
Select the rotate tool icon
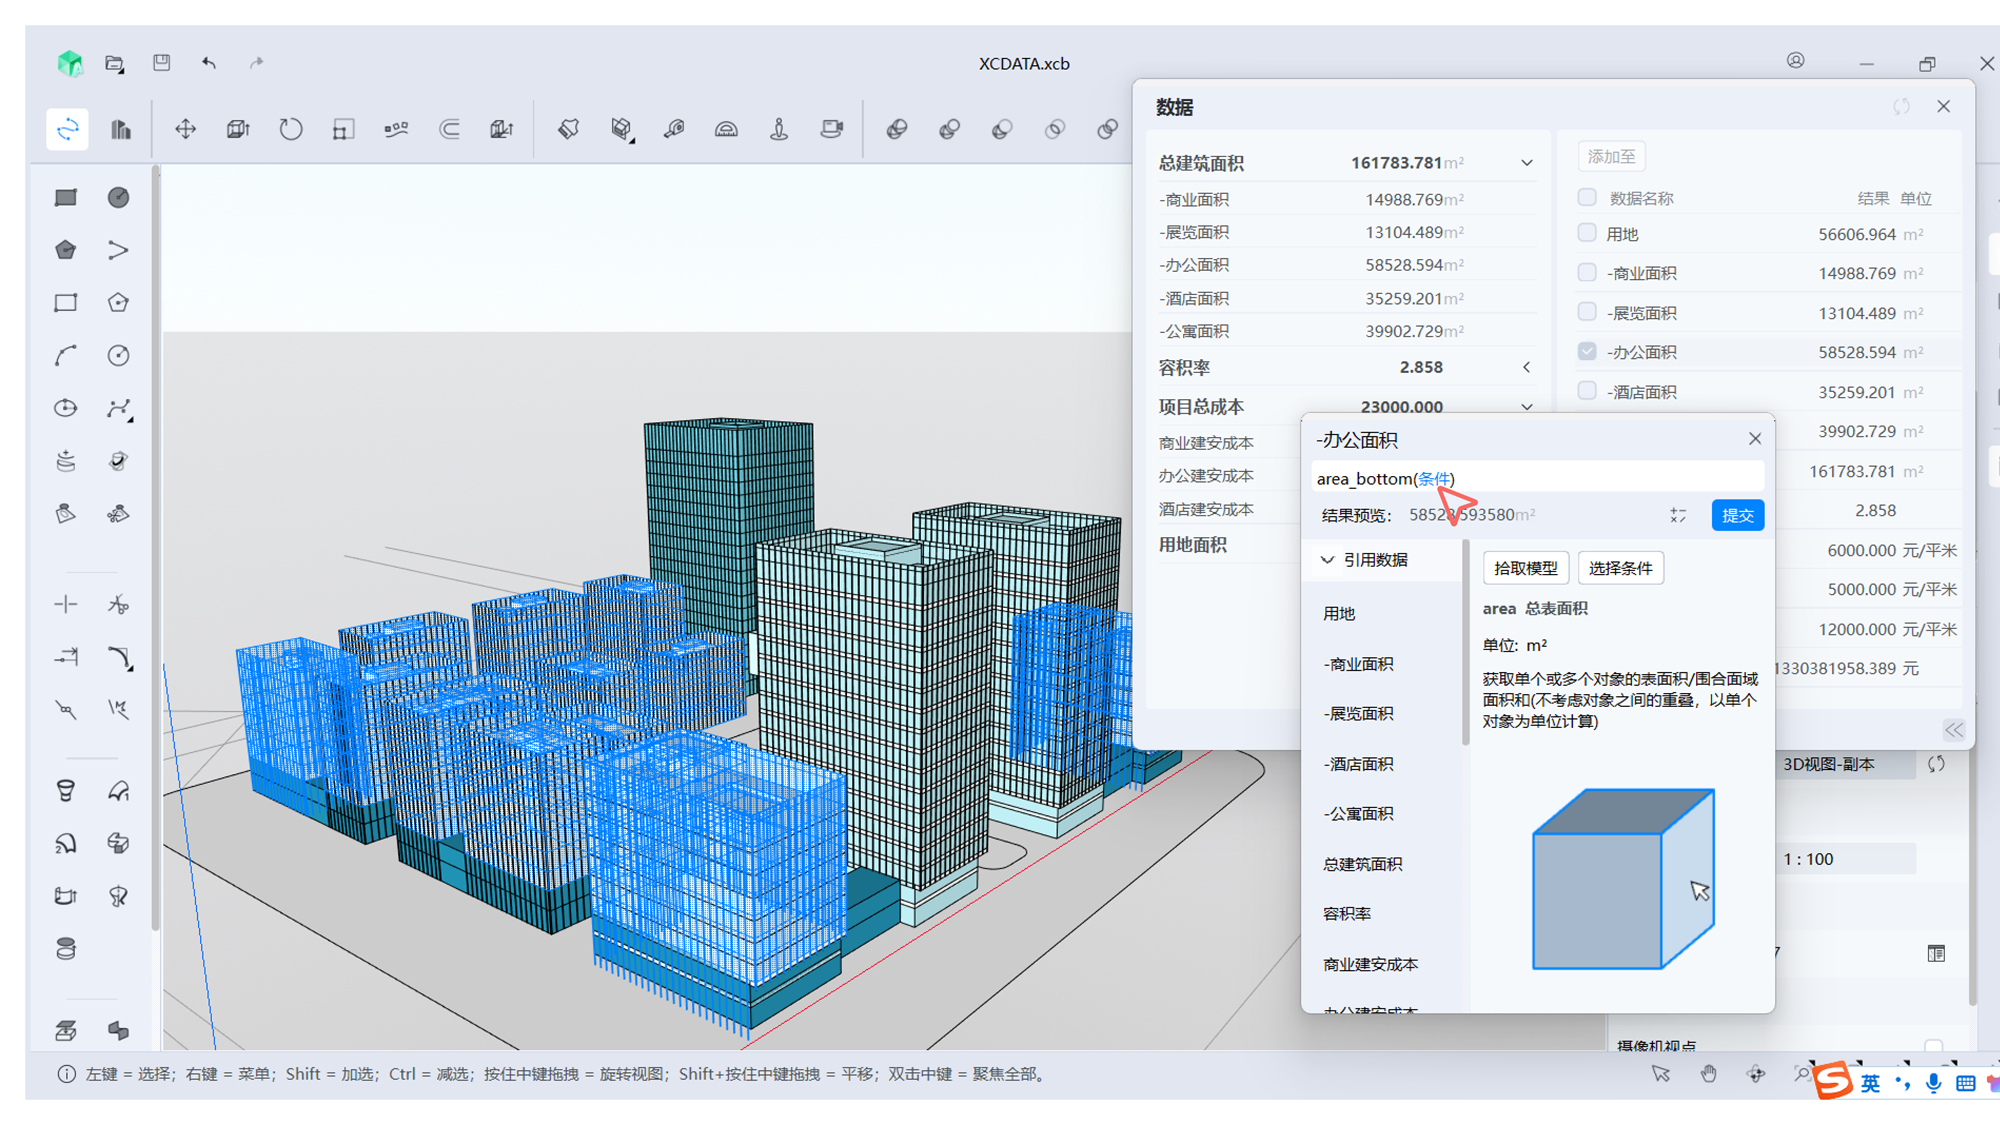pyautogui.click(x=290, y=129)
